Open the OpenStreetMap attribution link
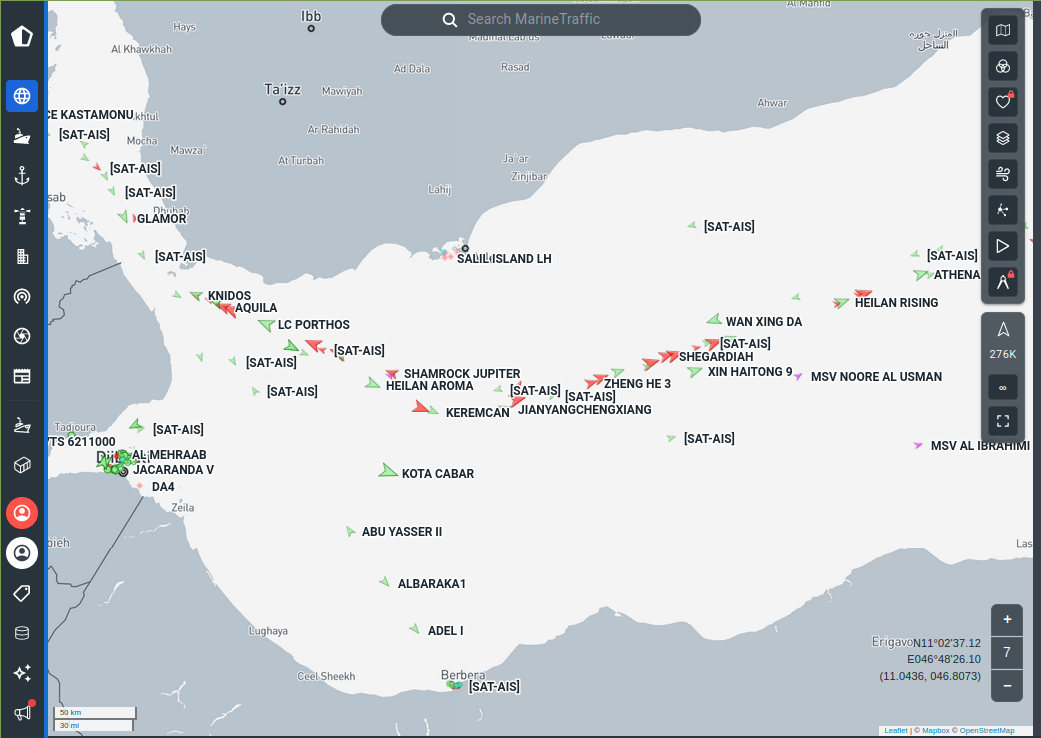Screen dimensions: 1041x738 987,731
